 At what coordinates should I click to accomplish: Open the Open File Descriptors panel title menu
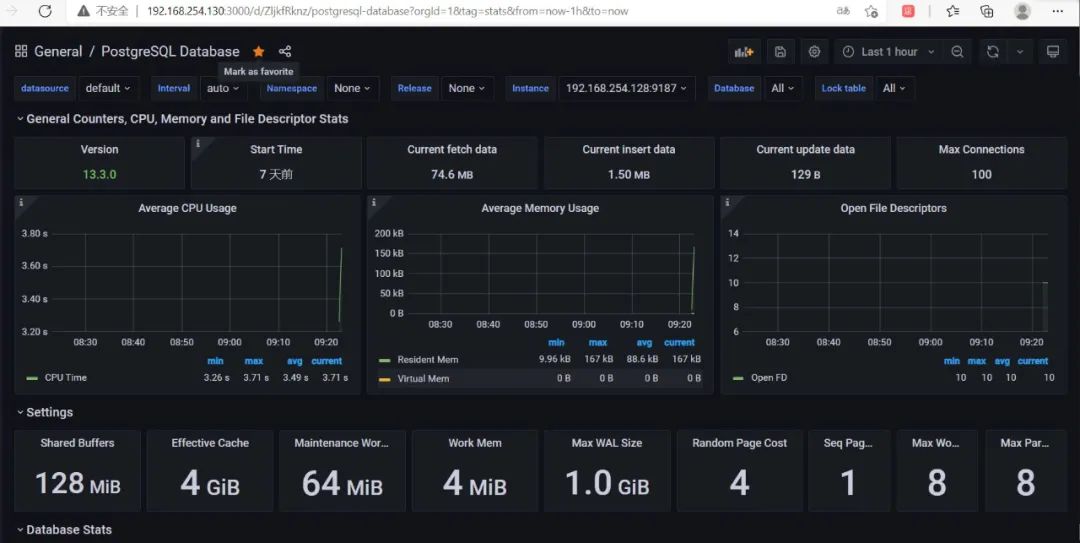pos(893,208)
